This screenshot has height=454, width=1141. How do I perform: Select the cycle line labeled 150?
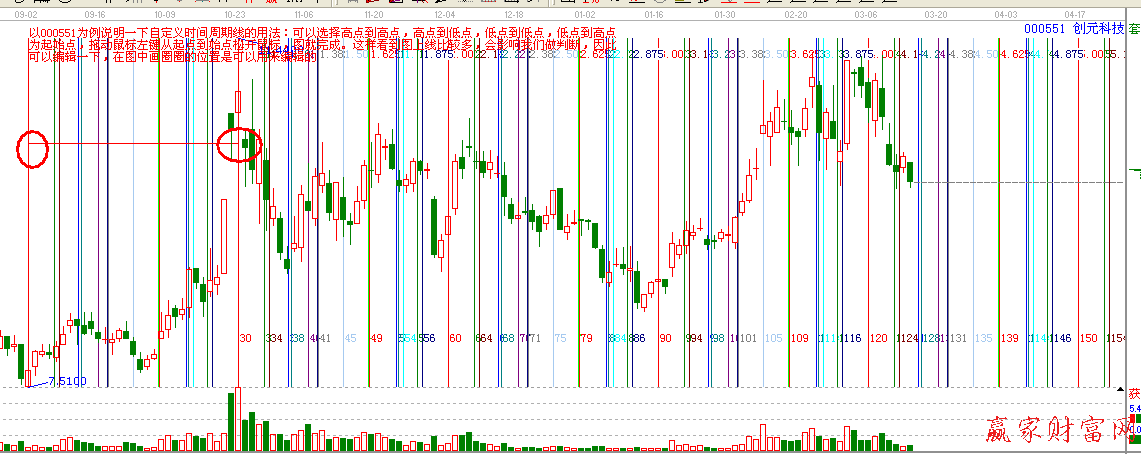point(1088,339)
